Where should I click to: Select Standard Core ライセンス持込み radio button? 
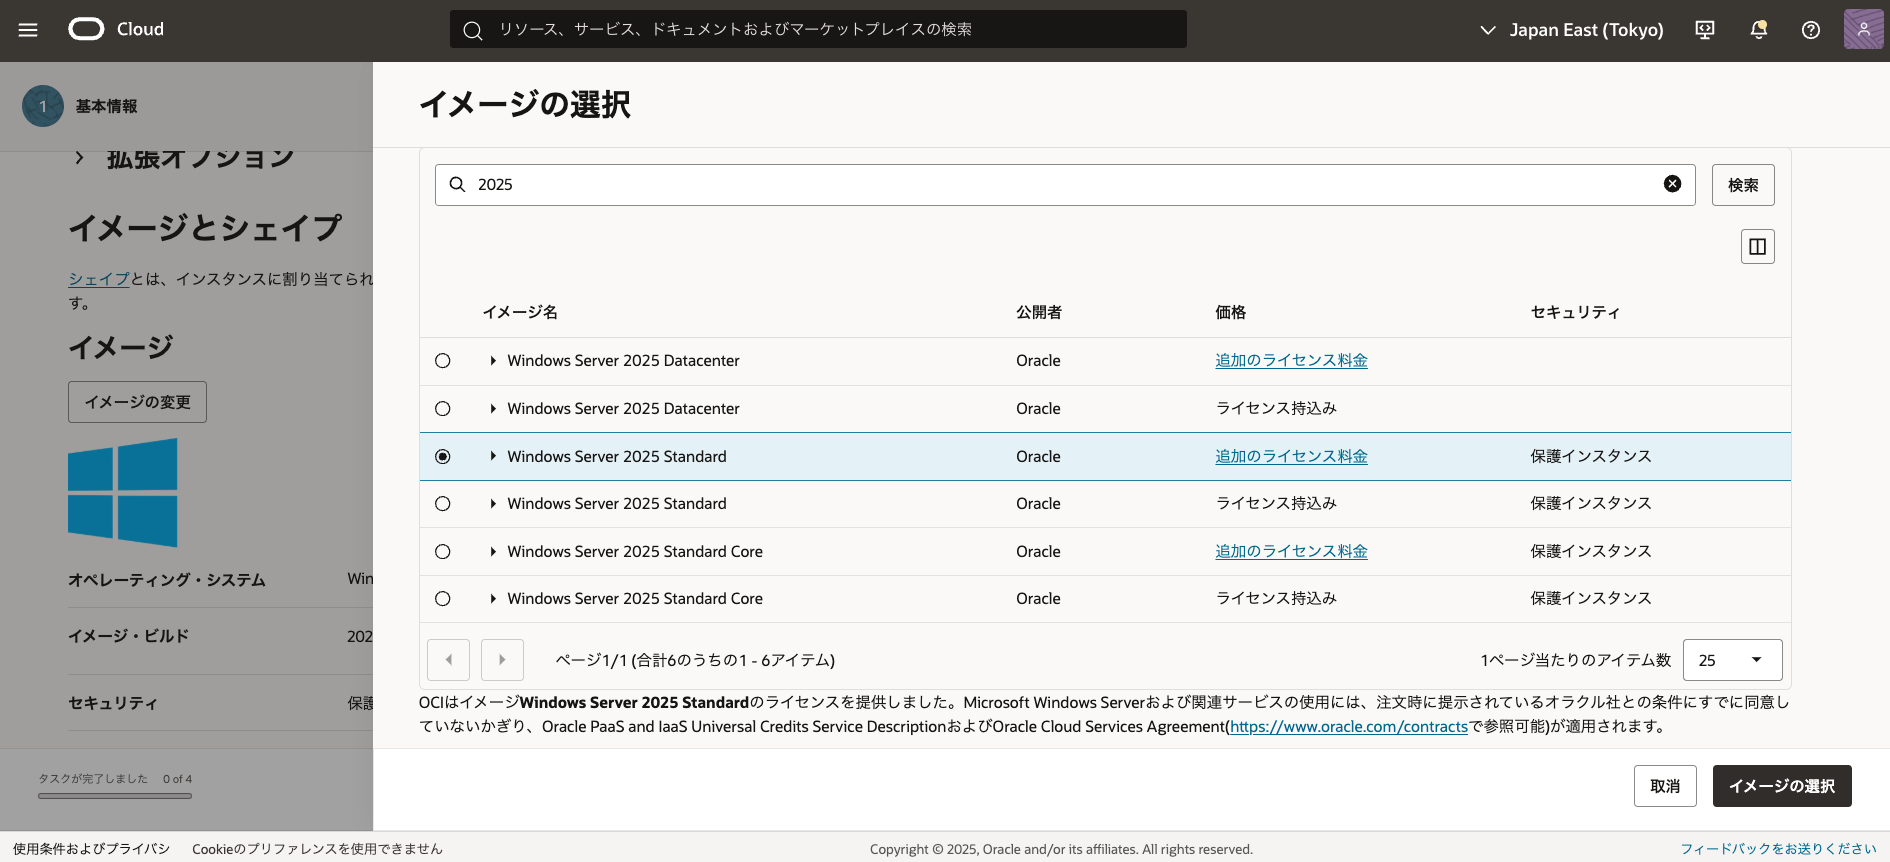[443, 599]
